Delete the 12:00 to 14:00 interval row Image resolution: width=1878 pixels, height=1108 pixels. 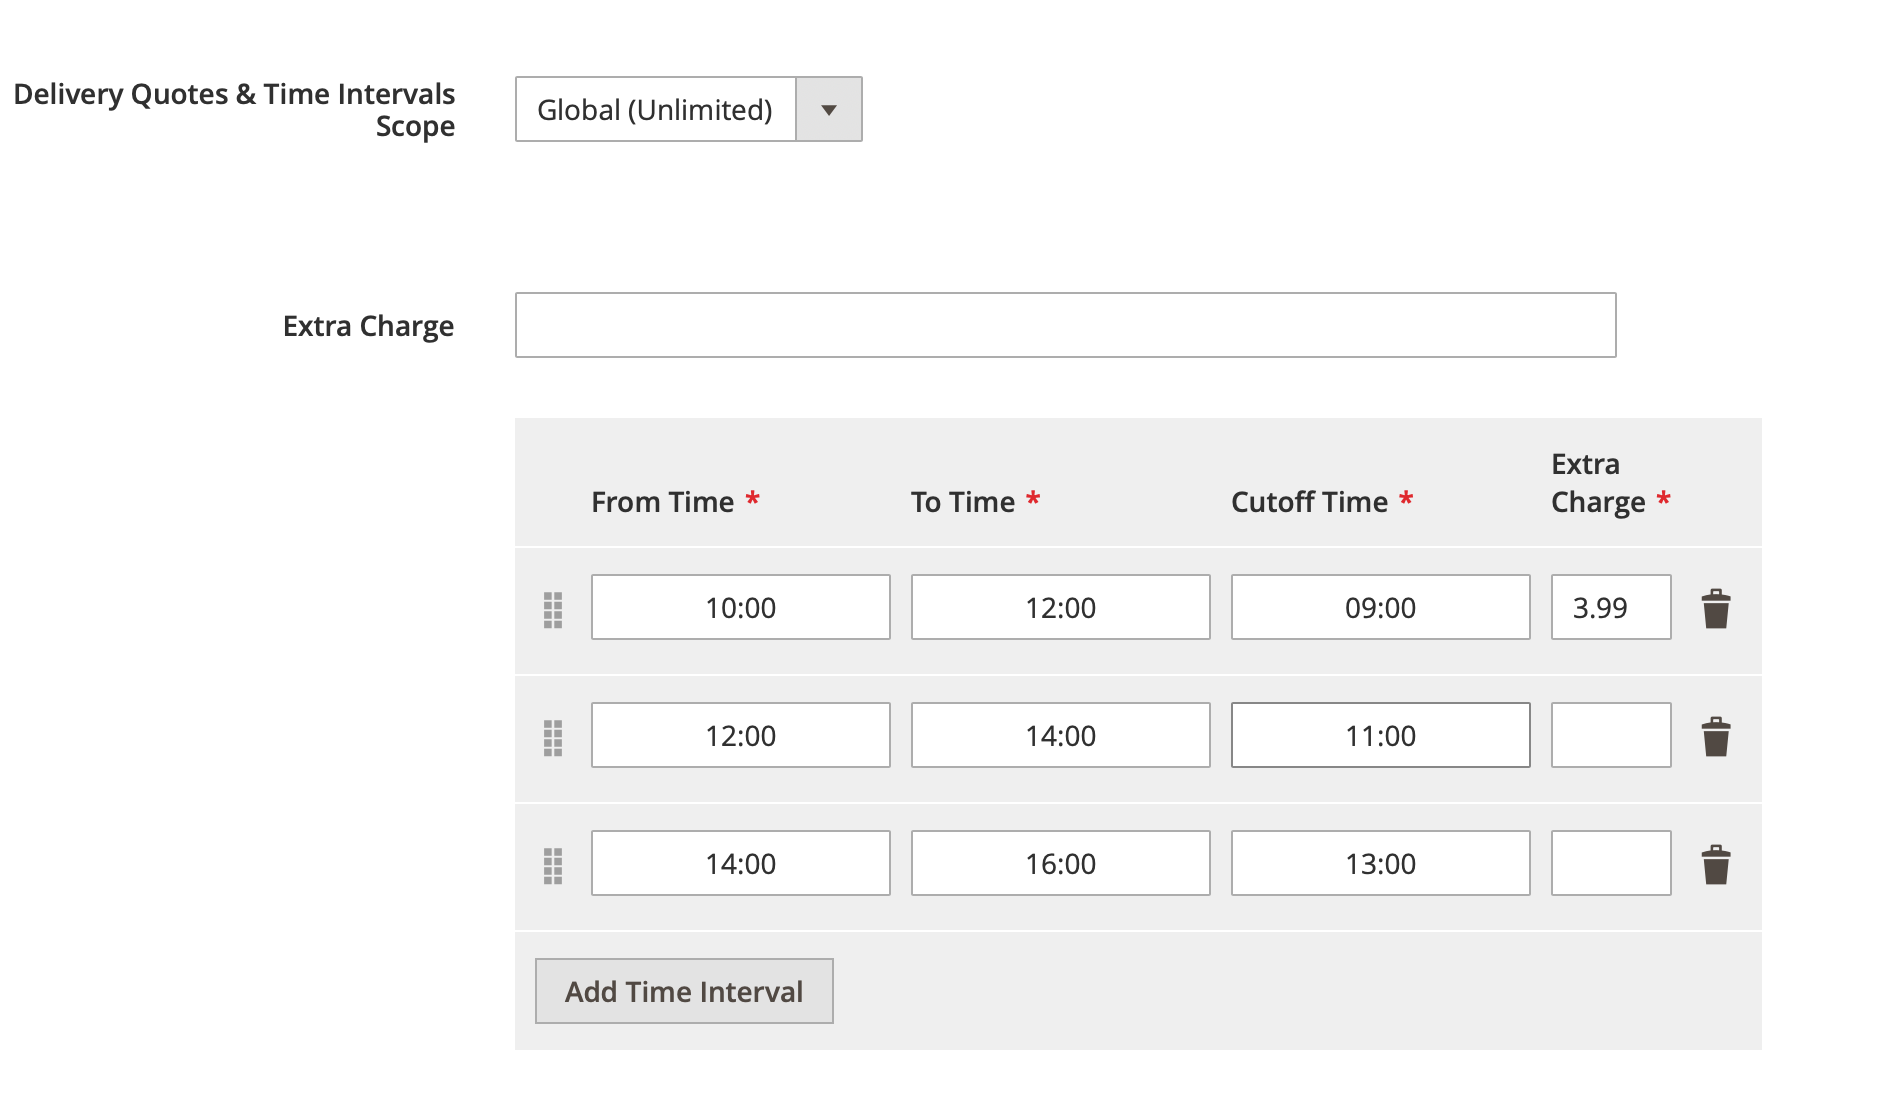tap(1716, 736)
